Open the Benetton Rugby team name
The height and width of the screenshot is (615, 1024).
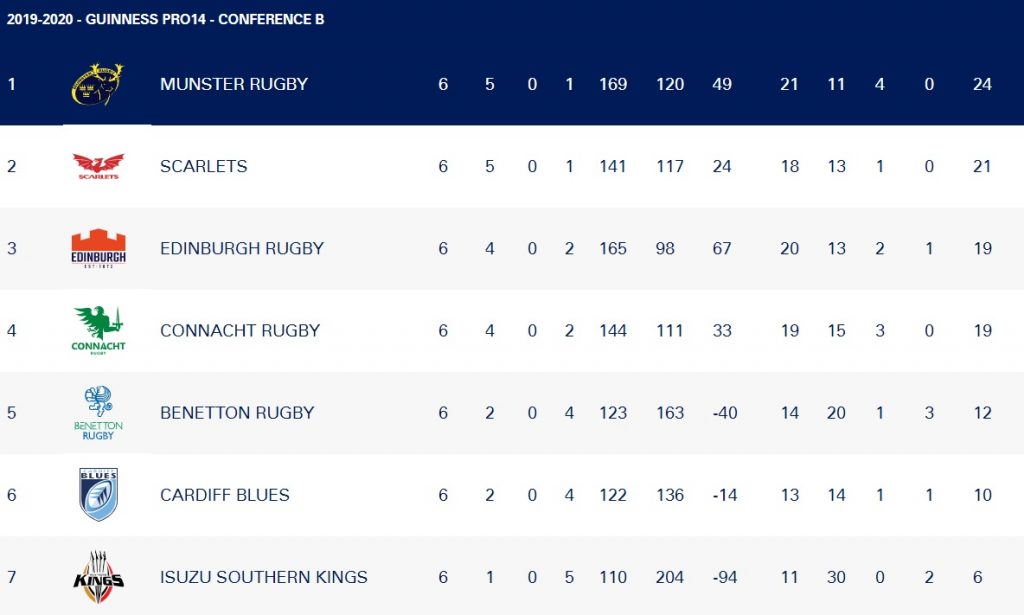click(x=237, y=412)
